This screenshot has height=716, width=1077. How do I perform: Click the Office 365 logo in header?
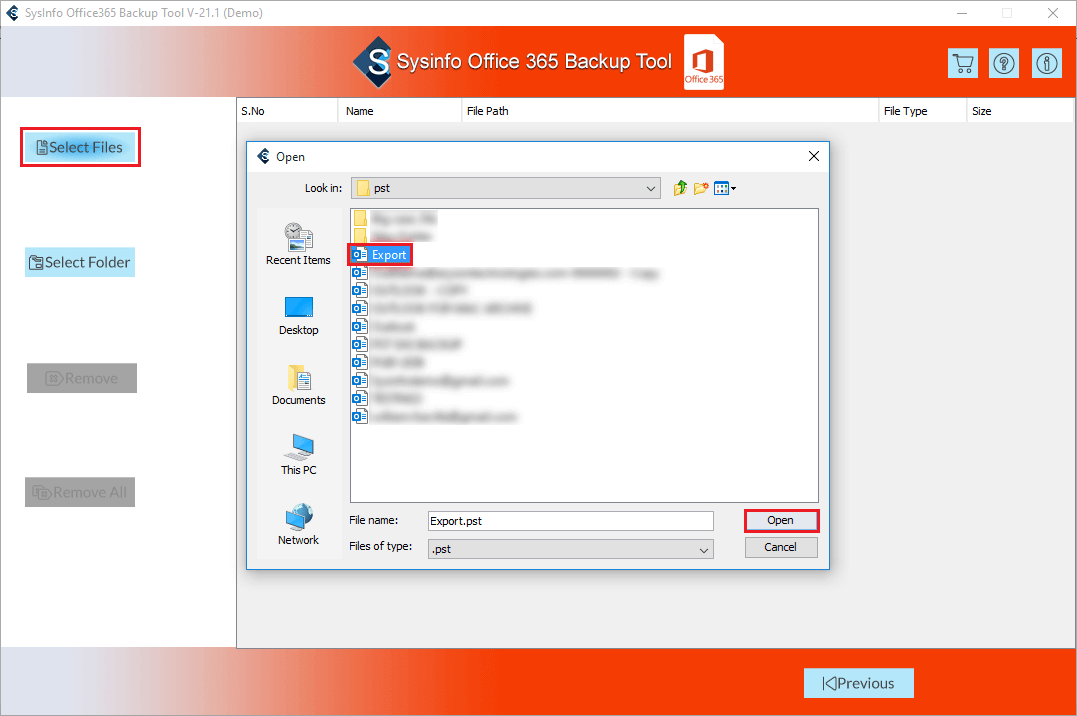[704, 62]
